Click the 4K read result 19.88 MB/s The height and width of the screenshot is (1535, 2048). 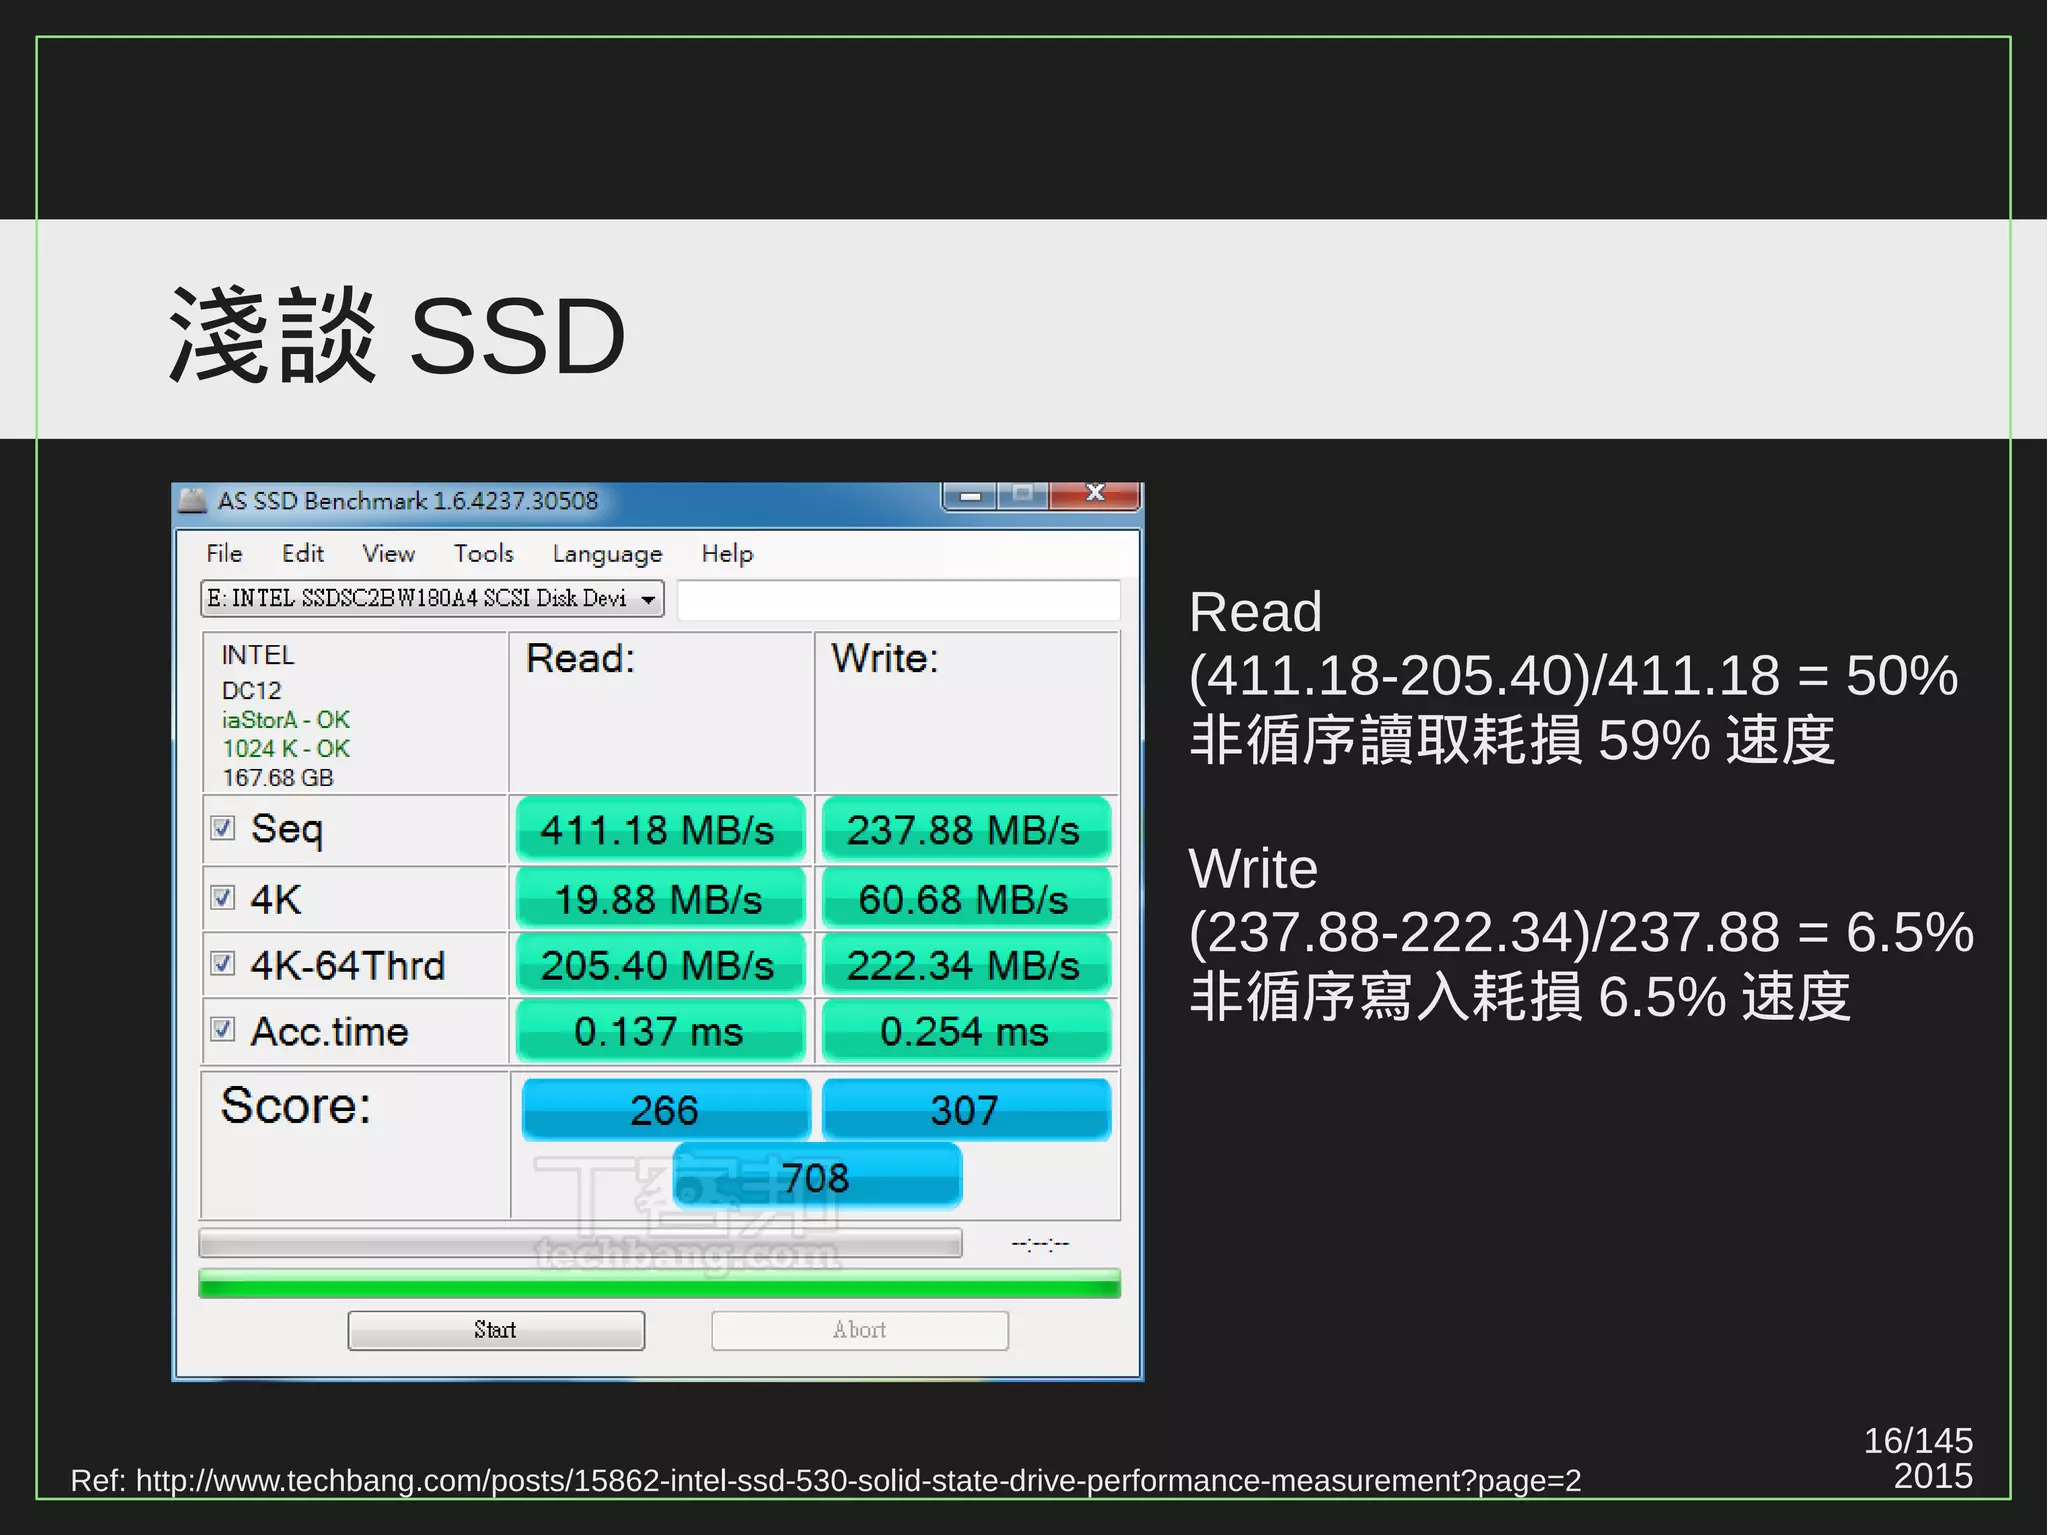(660, 899)
